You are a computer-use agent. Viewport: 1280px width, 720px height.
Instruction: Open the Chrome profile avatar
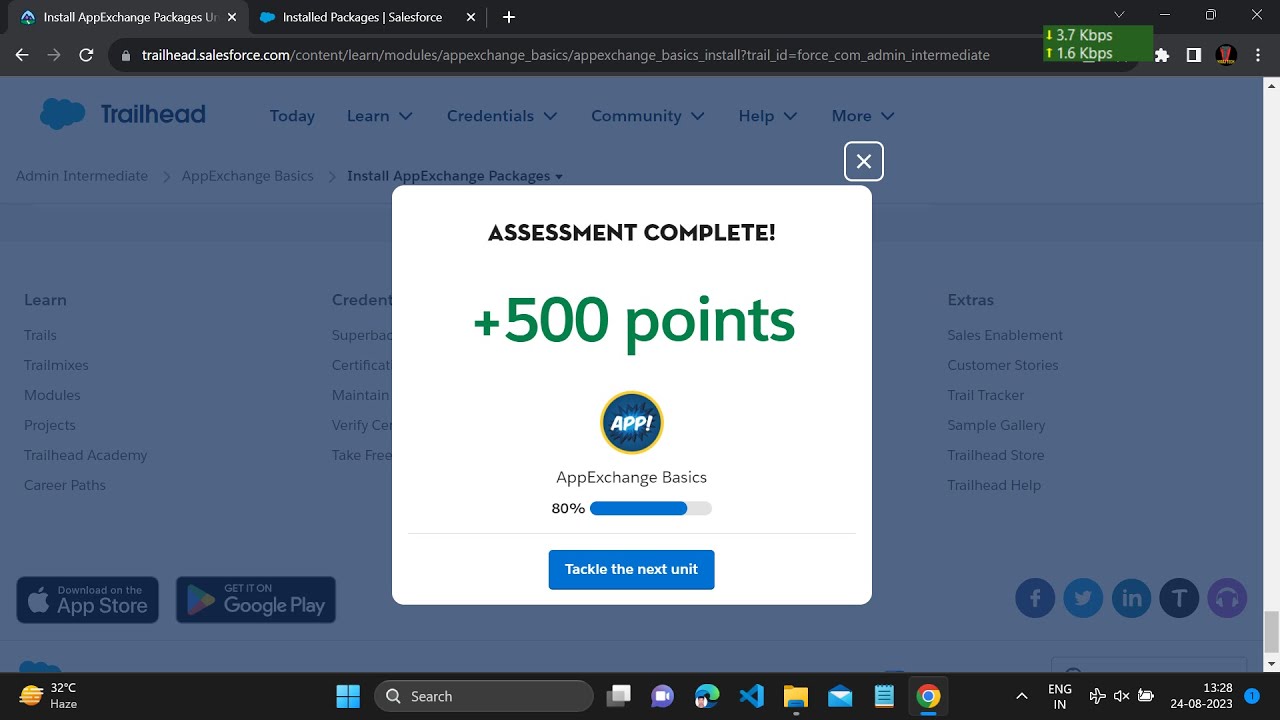[x=1226, y=55]
